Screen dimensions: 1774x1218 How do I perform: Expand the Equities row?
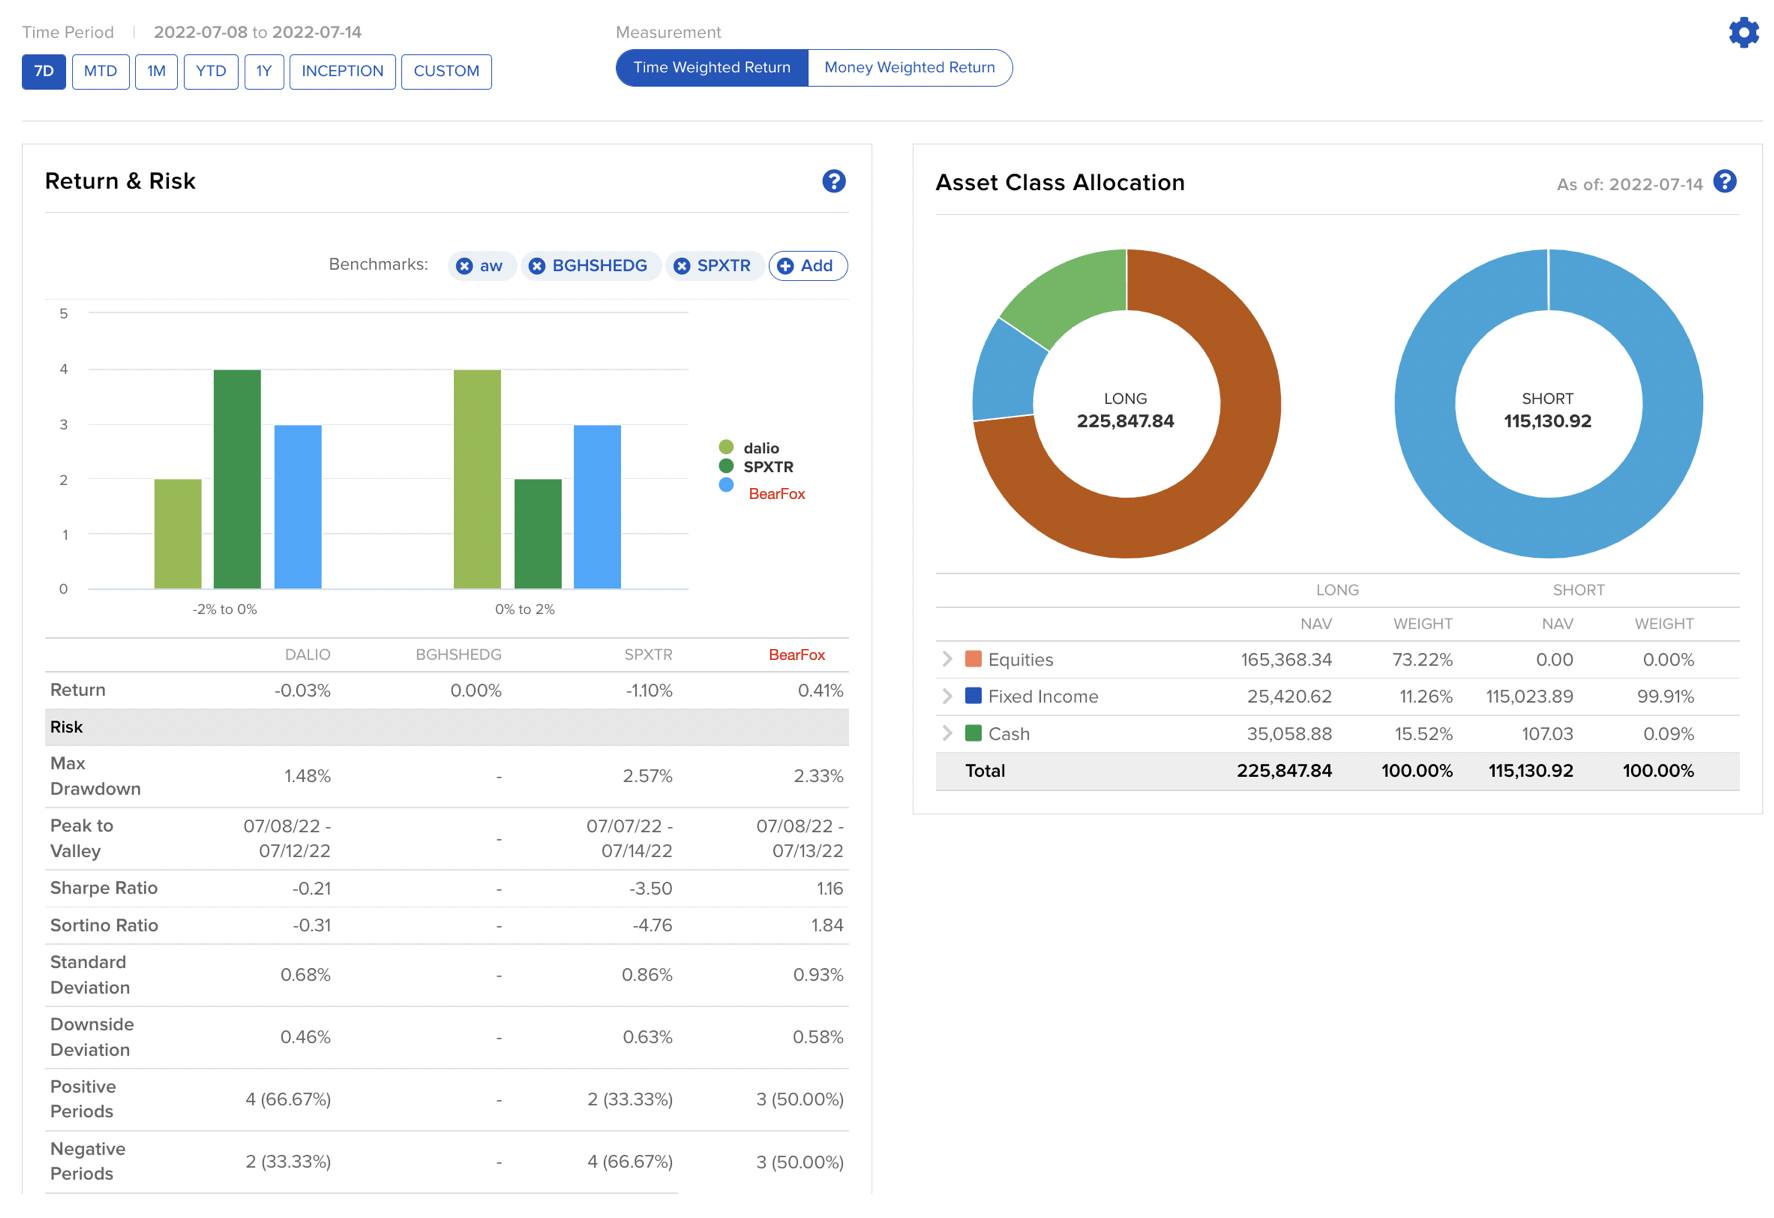tap(947, 660)
